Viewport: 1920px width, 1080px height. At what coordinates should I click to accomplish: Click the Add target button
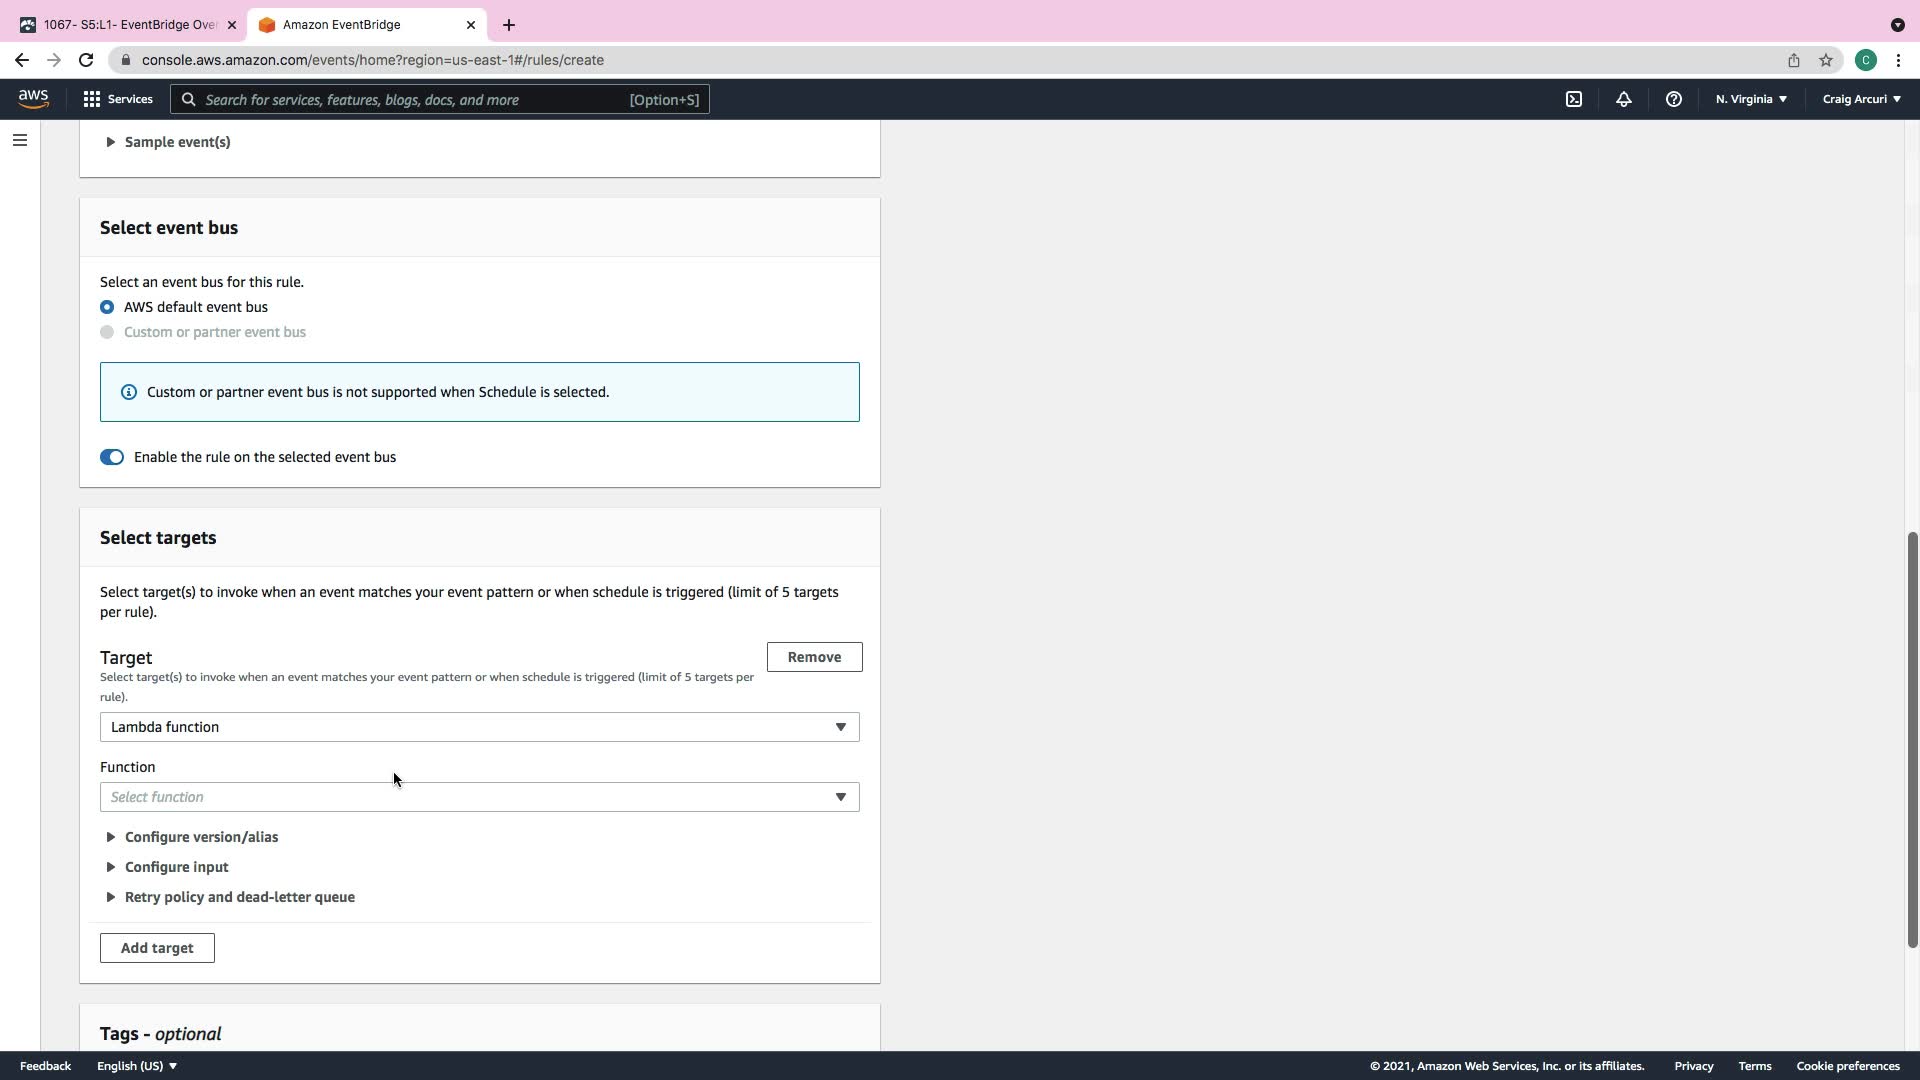tap(157, 948)
